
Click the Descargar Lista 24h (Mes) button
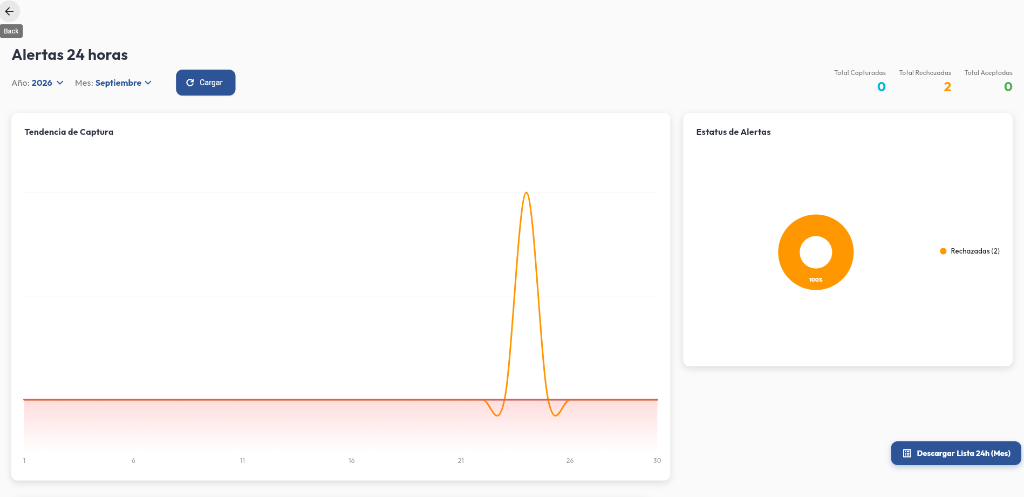[955, 453]
